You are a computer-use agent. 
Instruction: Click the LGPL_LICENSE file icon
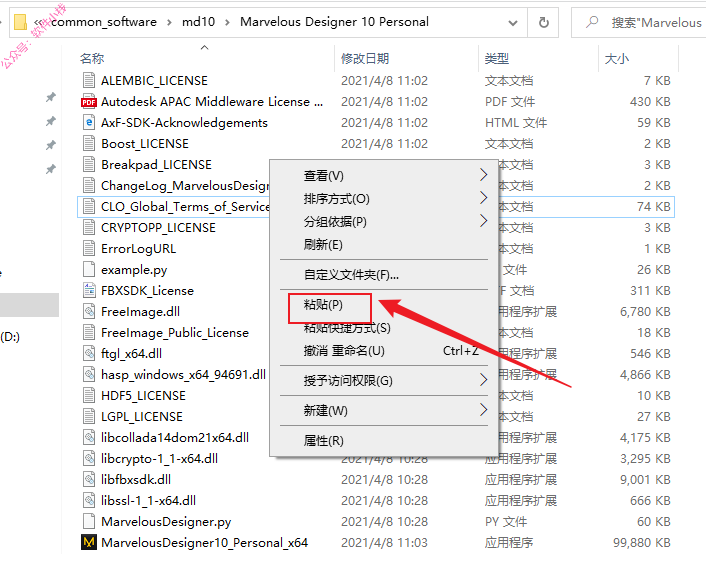[x=89, y=417]
